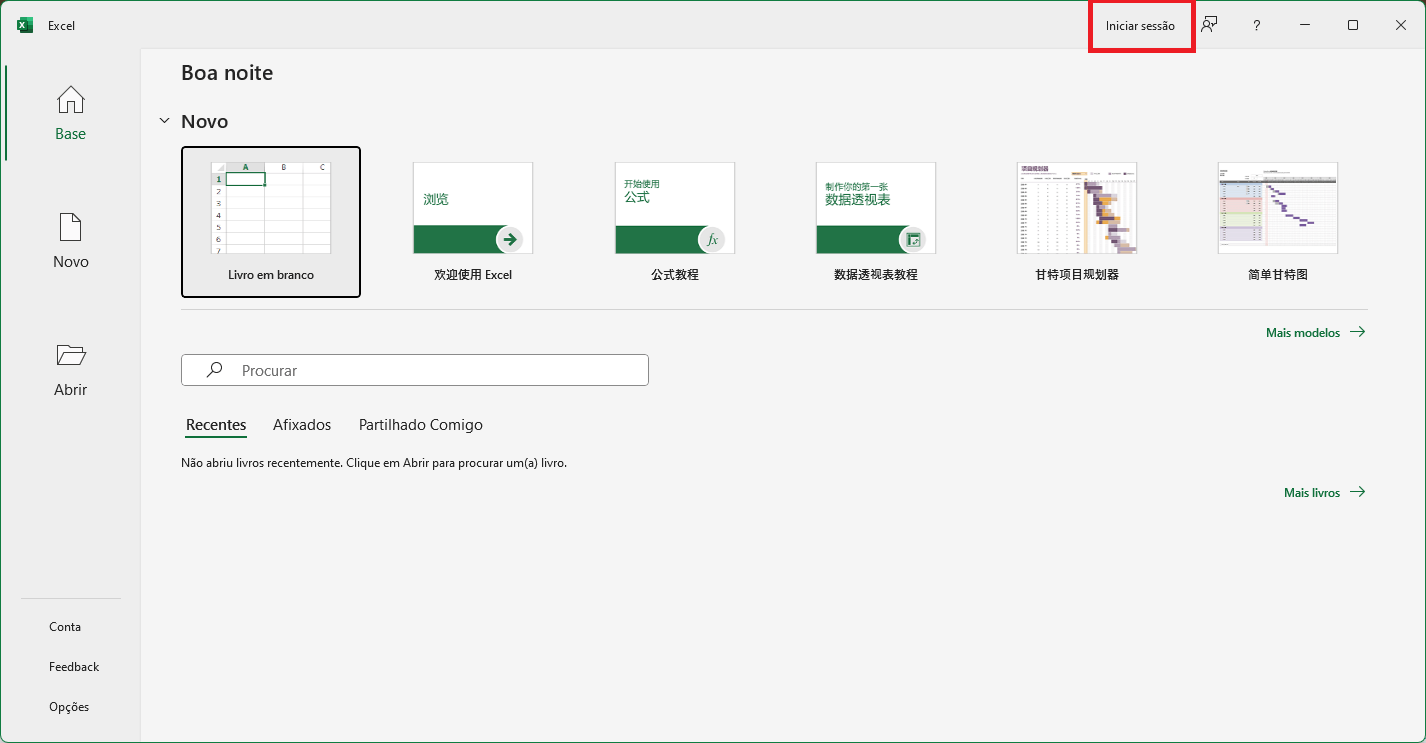
Task: Collapse the Novo section chevron
Action: (x=164, y=121)
